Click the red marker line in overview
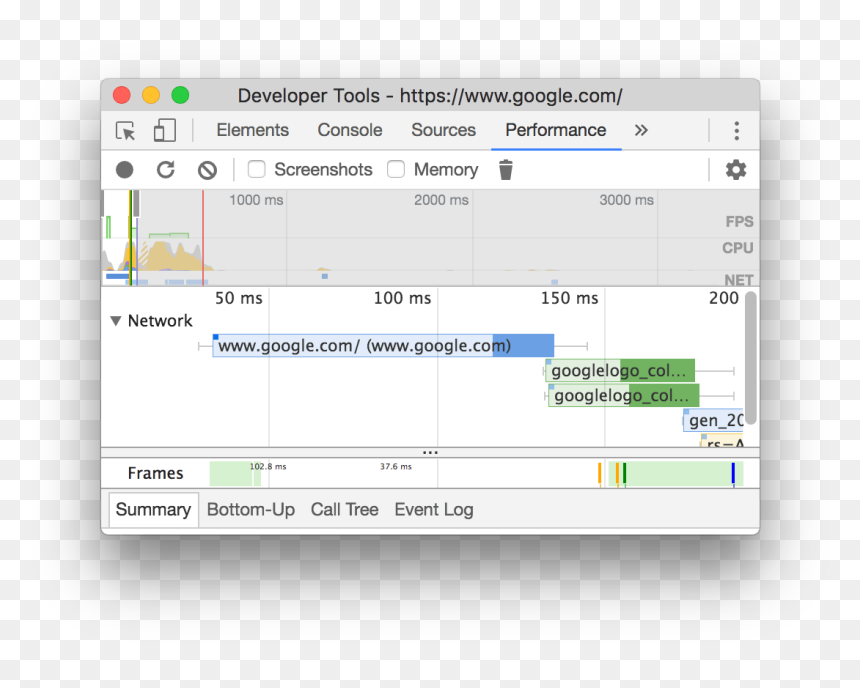The width and height of the screenshot is (860, 688). [x=203, y=237]
